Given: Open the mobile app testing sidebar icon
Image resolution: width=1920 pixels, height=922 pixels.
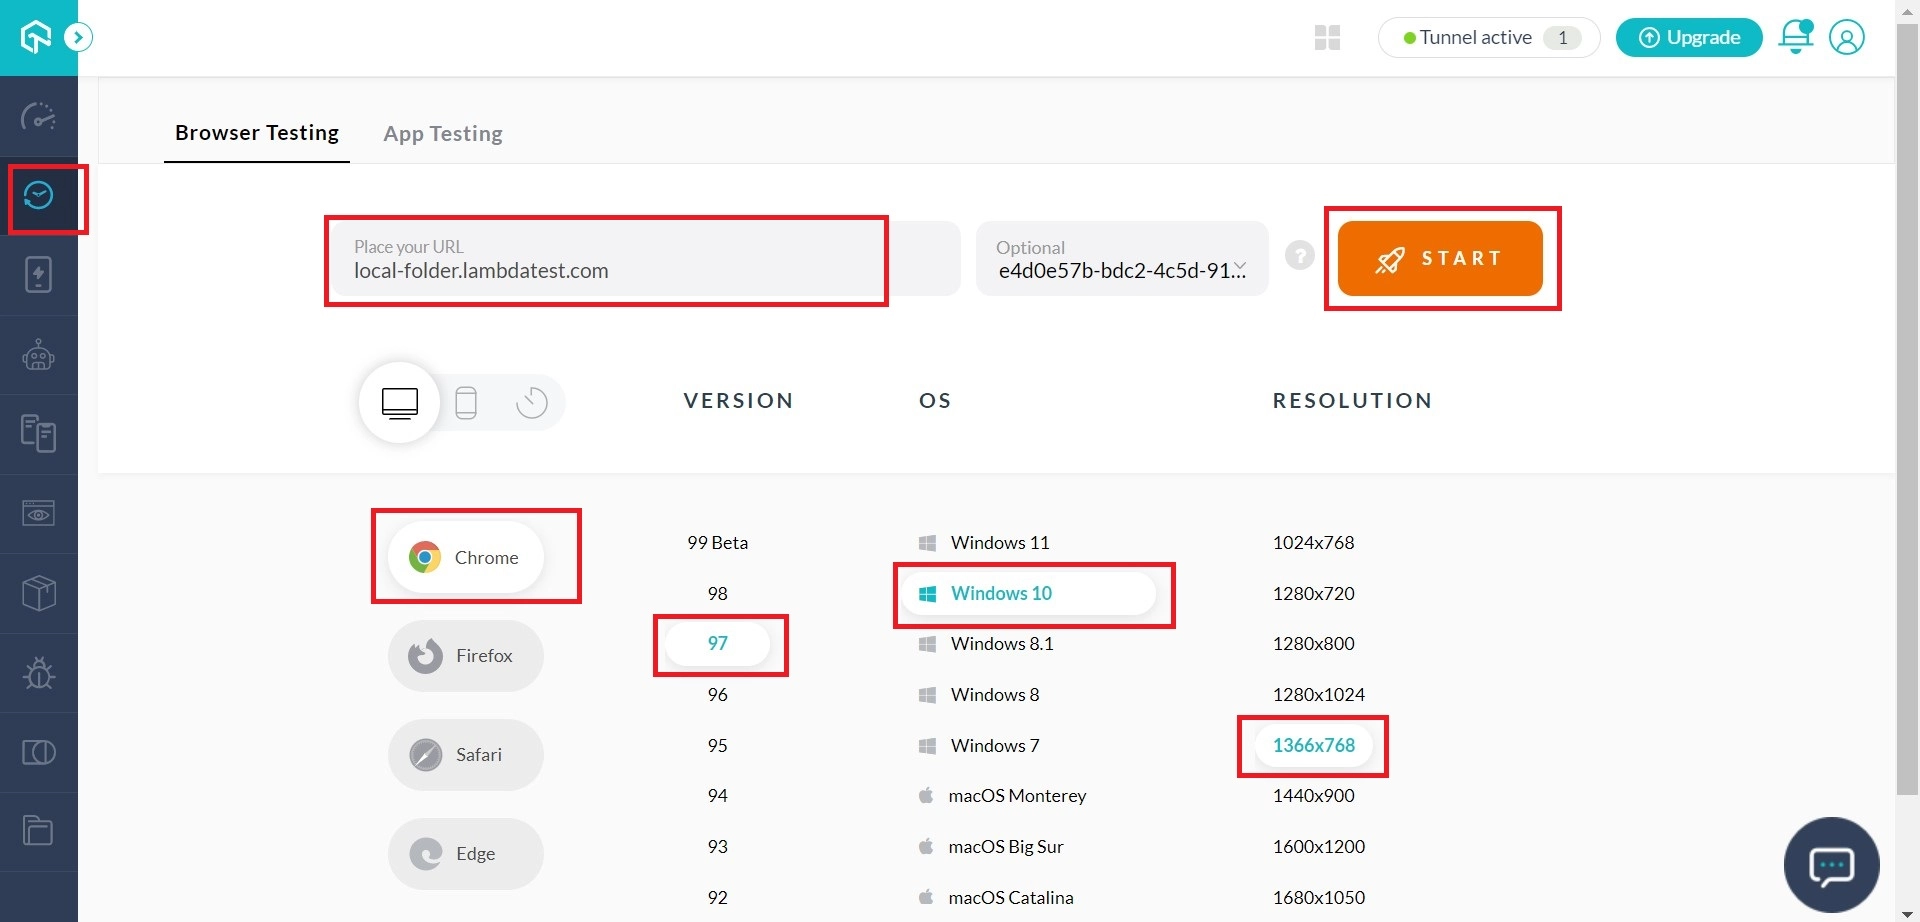Looking at the screenshot, I should coord(38,275).
